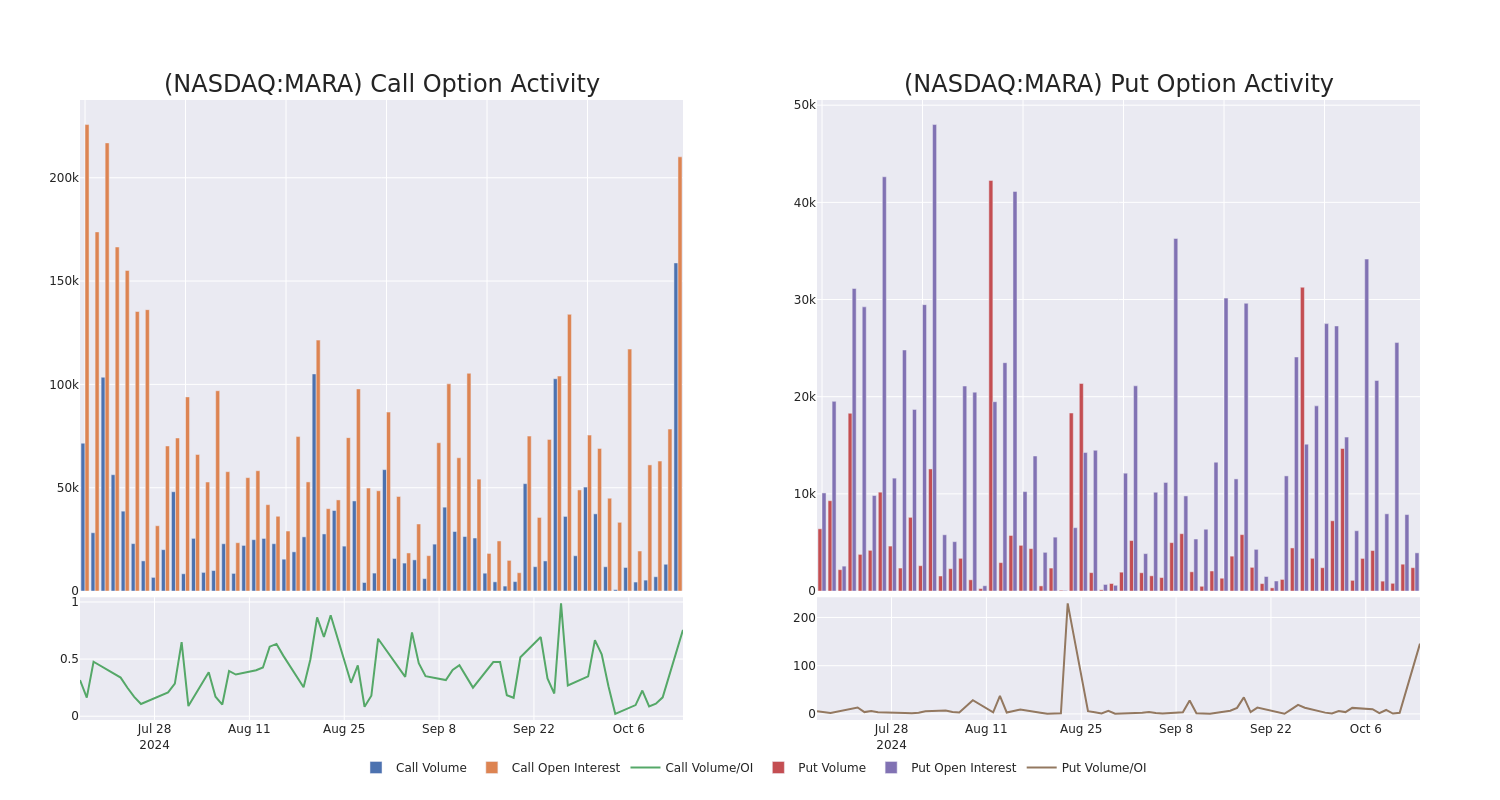Click the last blue call volume bar
1500x800 pixels.
tap(676, 427)
